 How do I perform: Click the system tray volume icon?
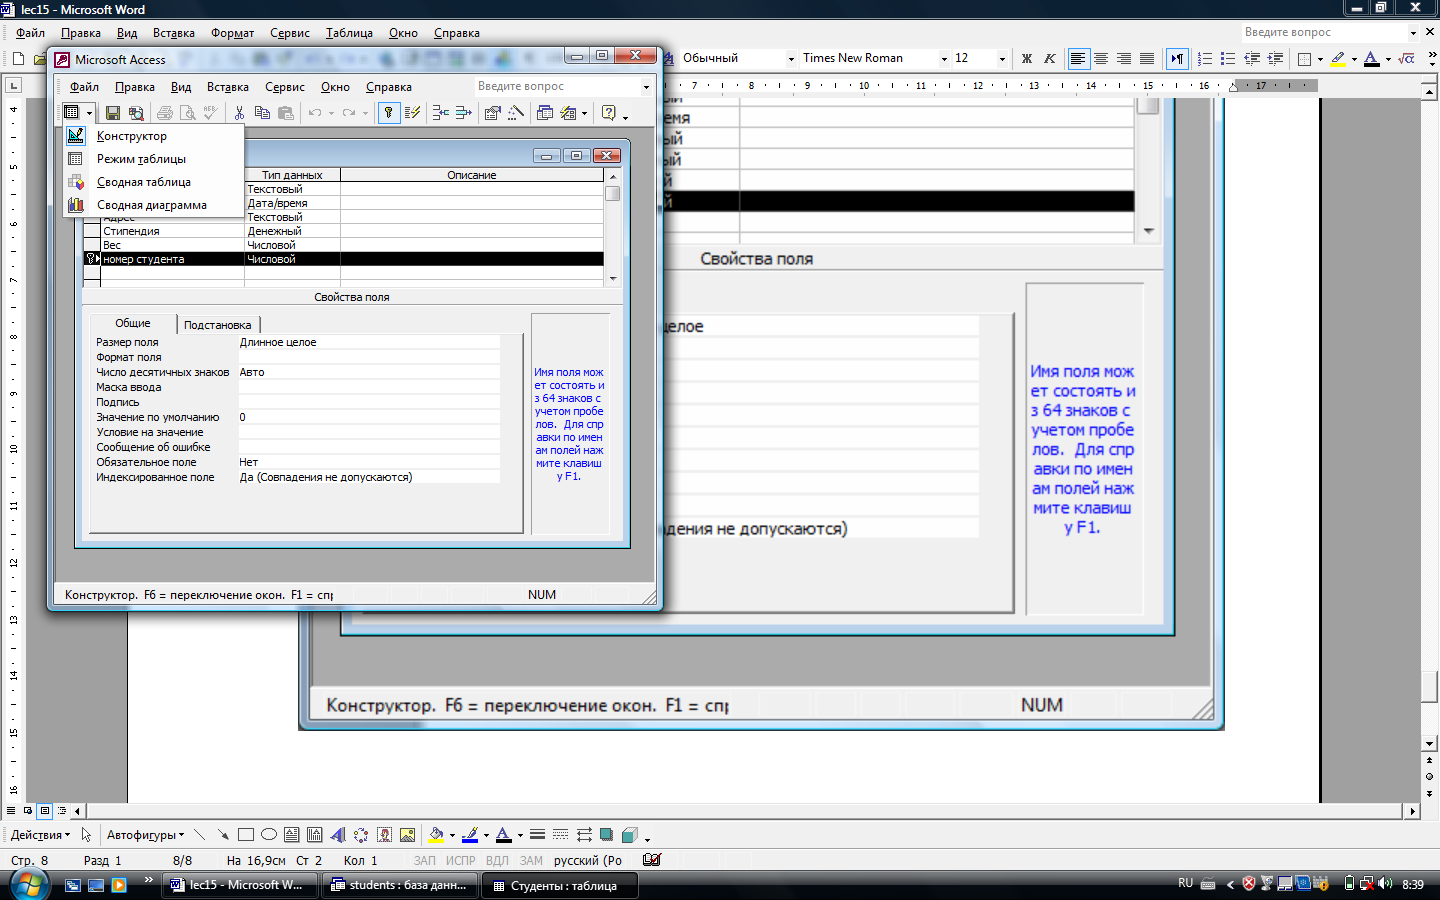[1385, 884]
